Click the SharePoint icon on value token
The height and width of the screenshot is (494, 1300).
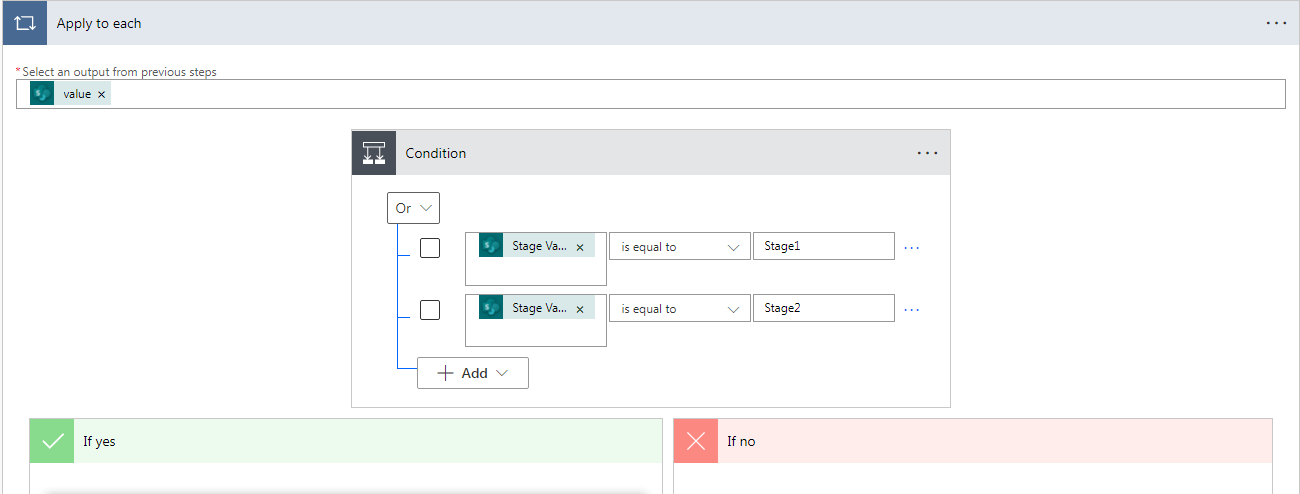[x=42, y=94]
